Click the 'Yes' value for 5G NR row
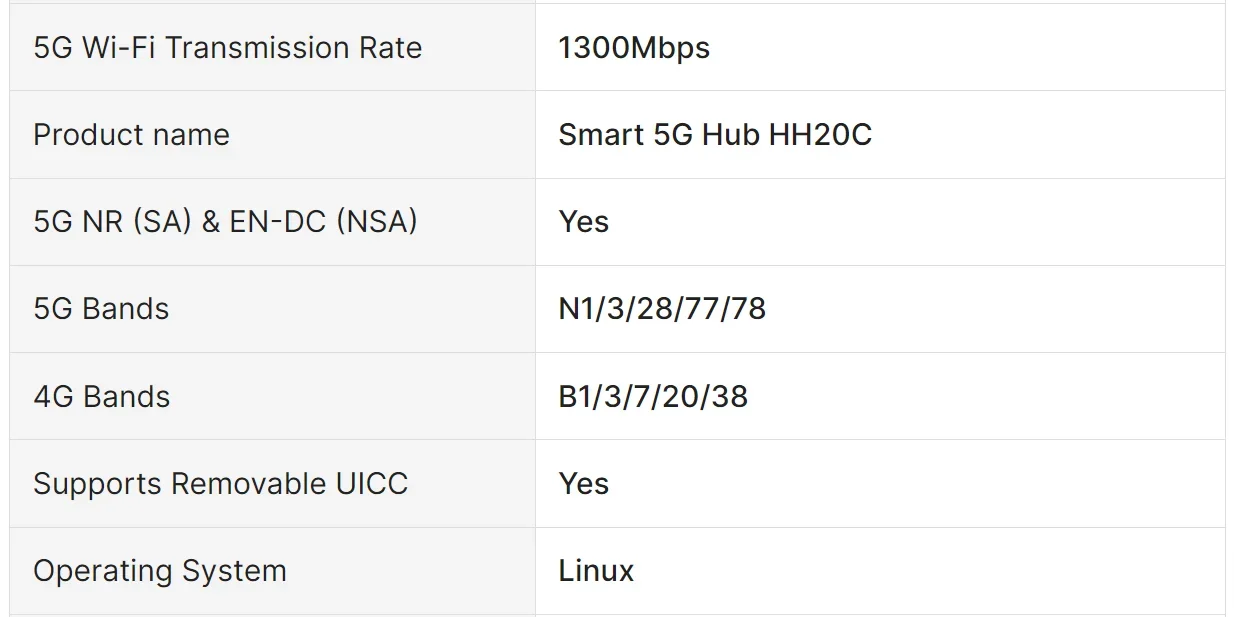The image size is (1234, 617). 583,222
